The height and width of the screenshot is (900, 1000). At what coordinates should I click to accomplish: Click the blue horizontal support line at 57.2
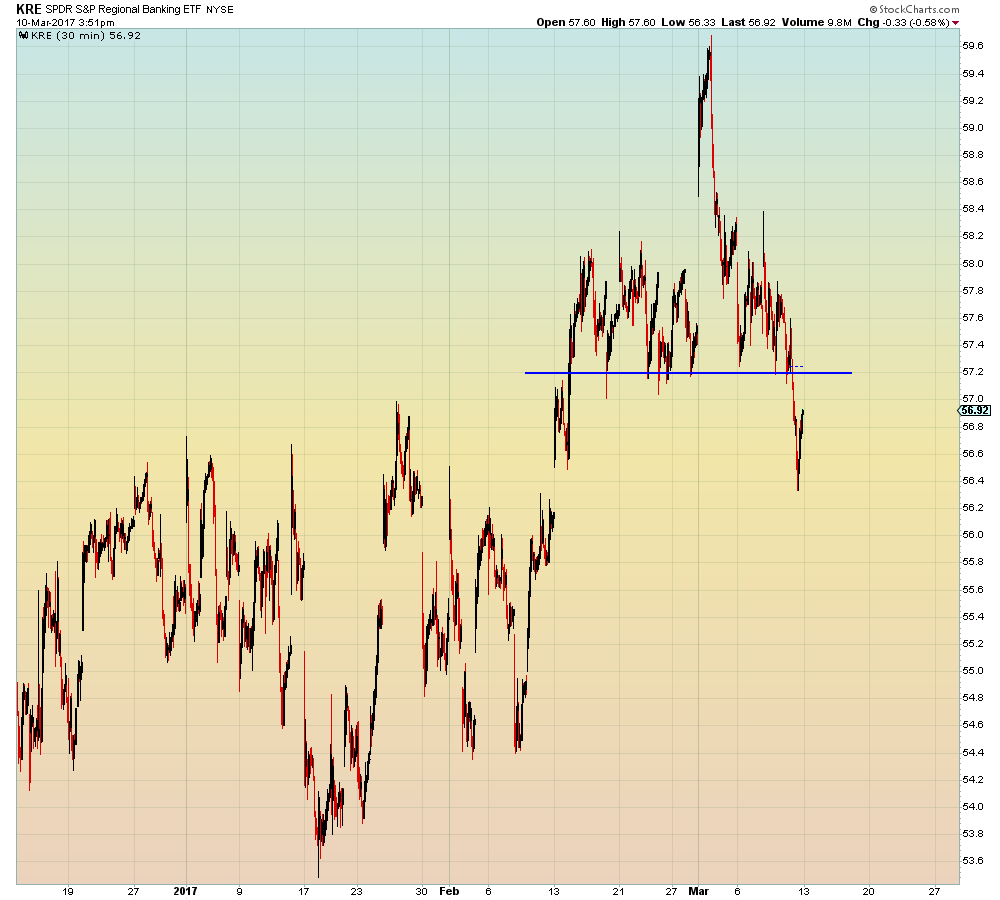click(x=688, y=373)
